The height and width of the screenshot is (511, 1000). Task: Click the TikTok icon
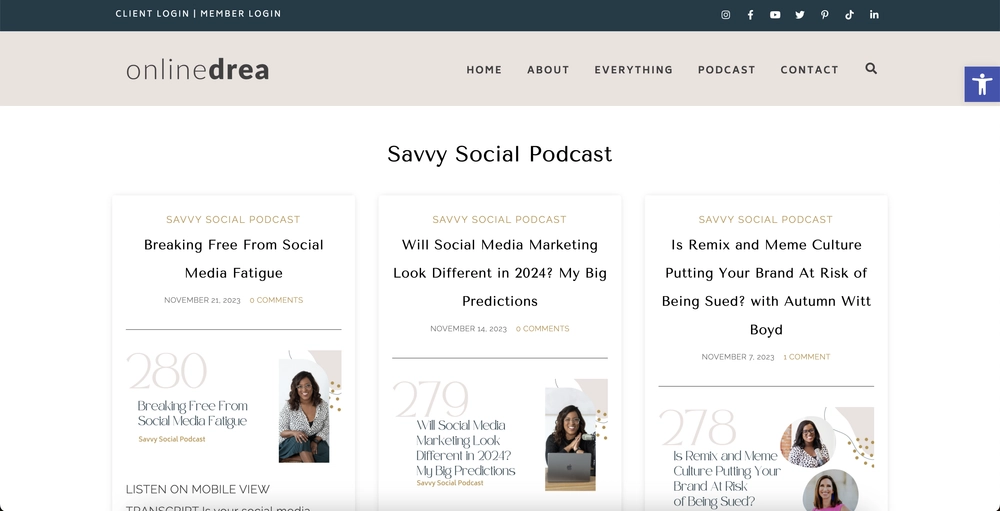click(x=849, y=15)
